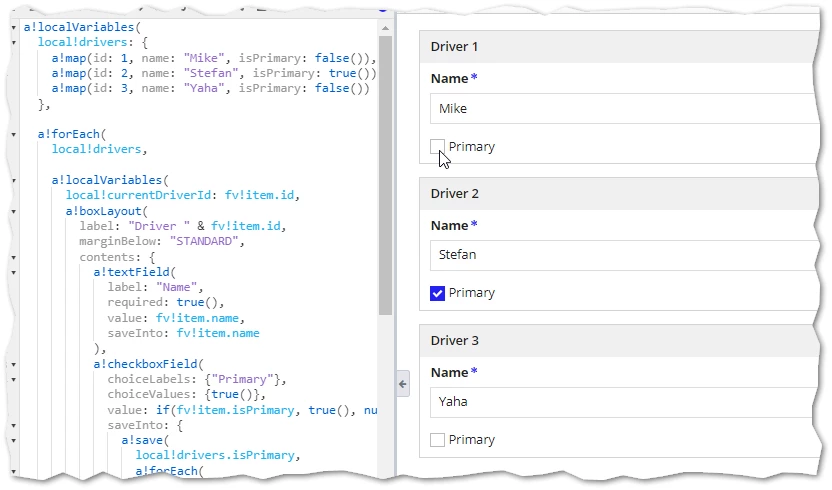Check the Primary checkbox for Driver 1

tap(437, 147)
